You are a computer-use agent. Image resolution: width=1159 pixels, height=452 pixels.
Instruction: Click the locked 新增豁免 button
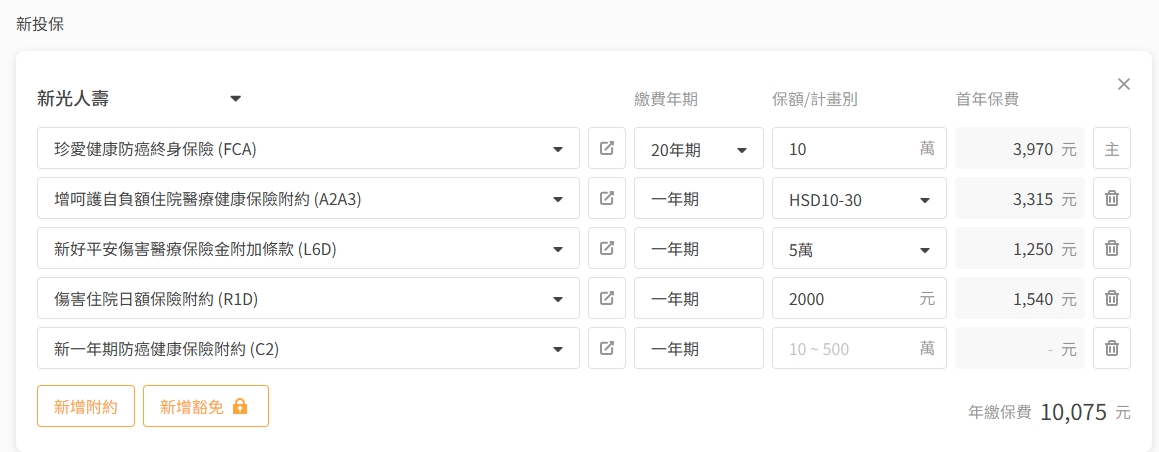point(205,406)
